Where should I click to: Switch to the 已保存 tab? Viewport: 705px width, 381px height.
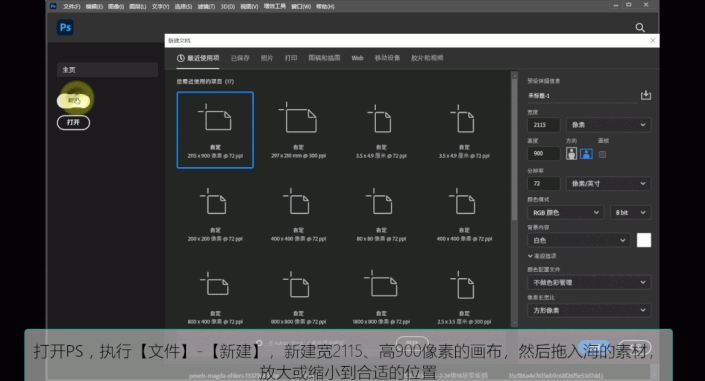point(240,58)
